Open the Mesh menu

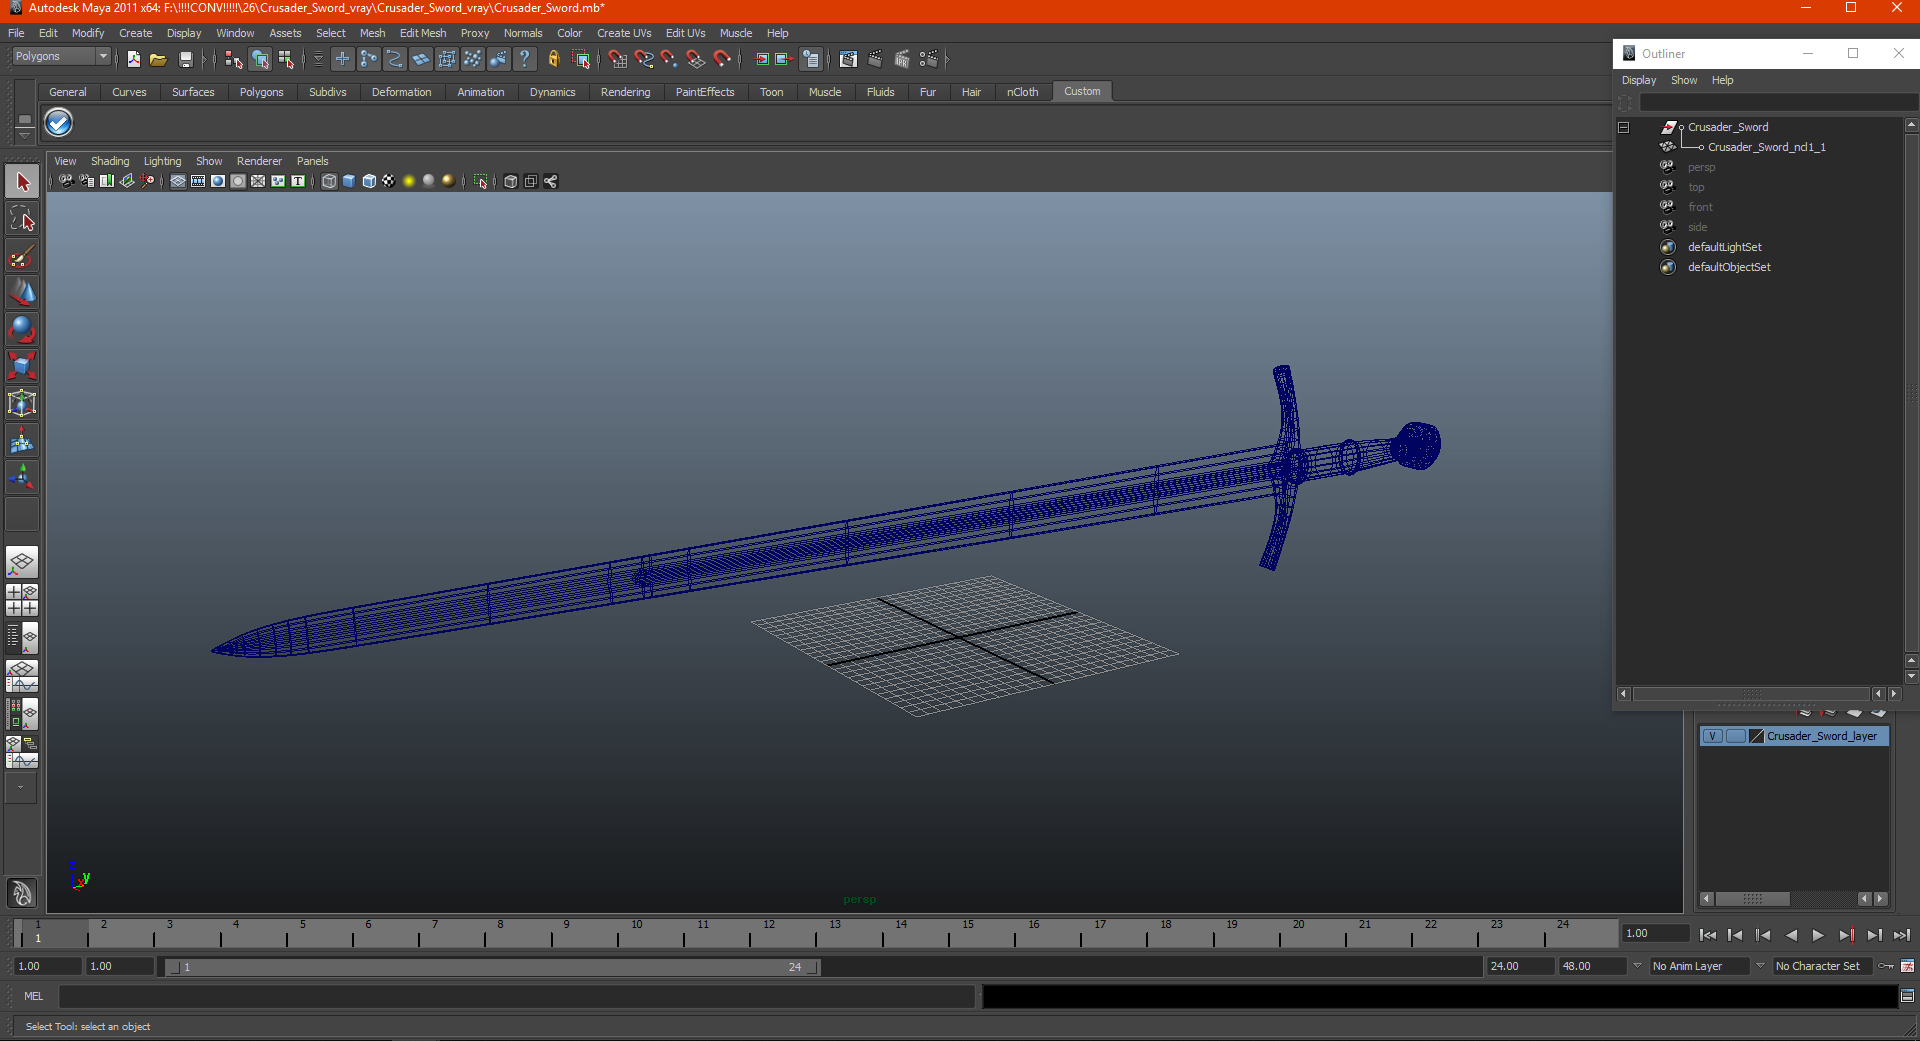372,33
